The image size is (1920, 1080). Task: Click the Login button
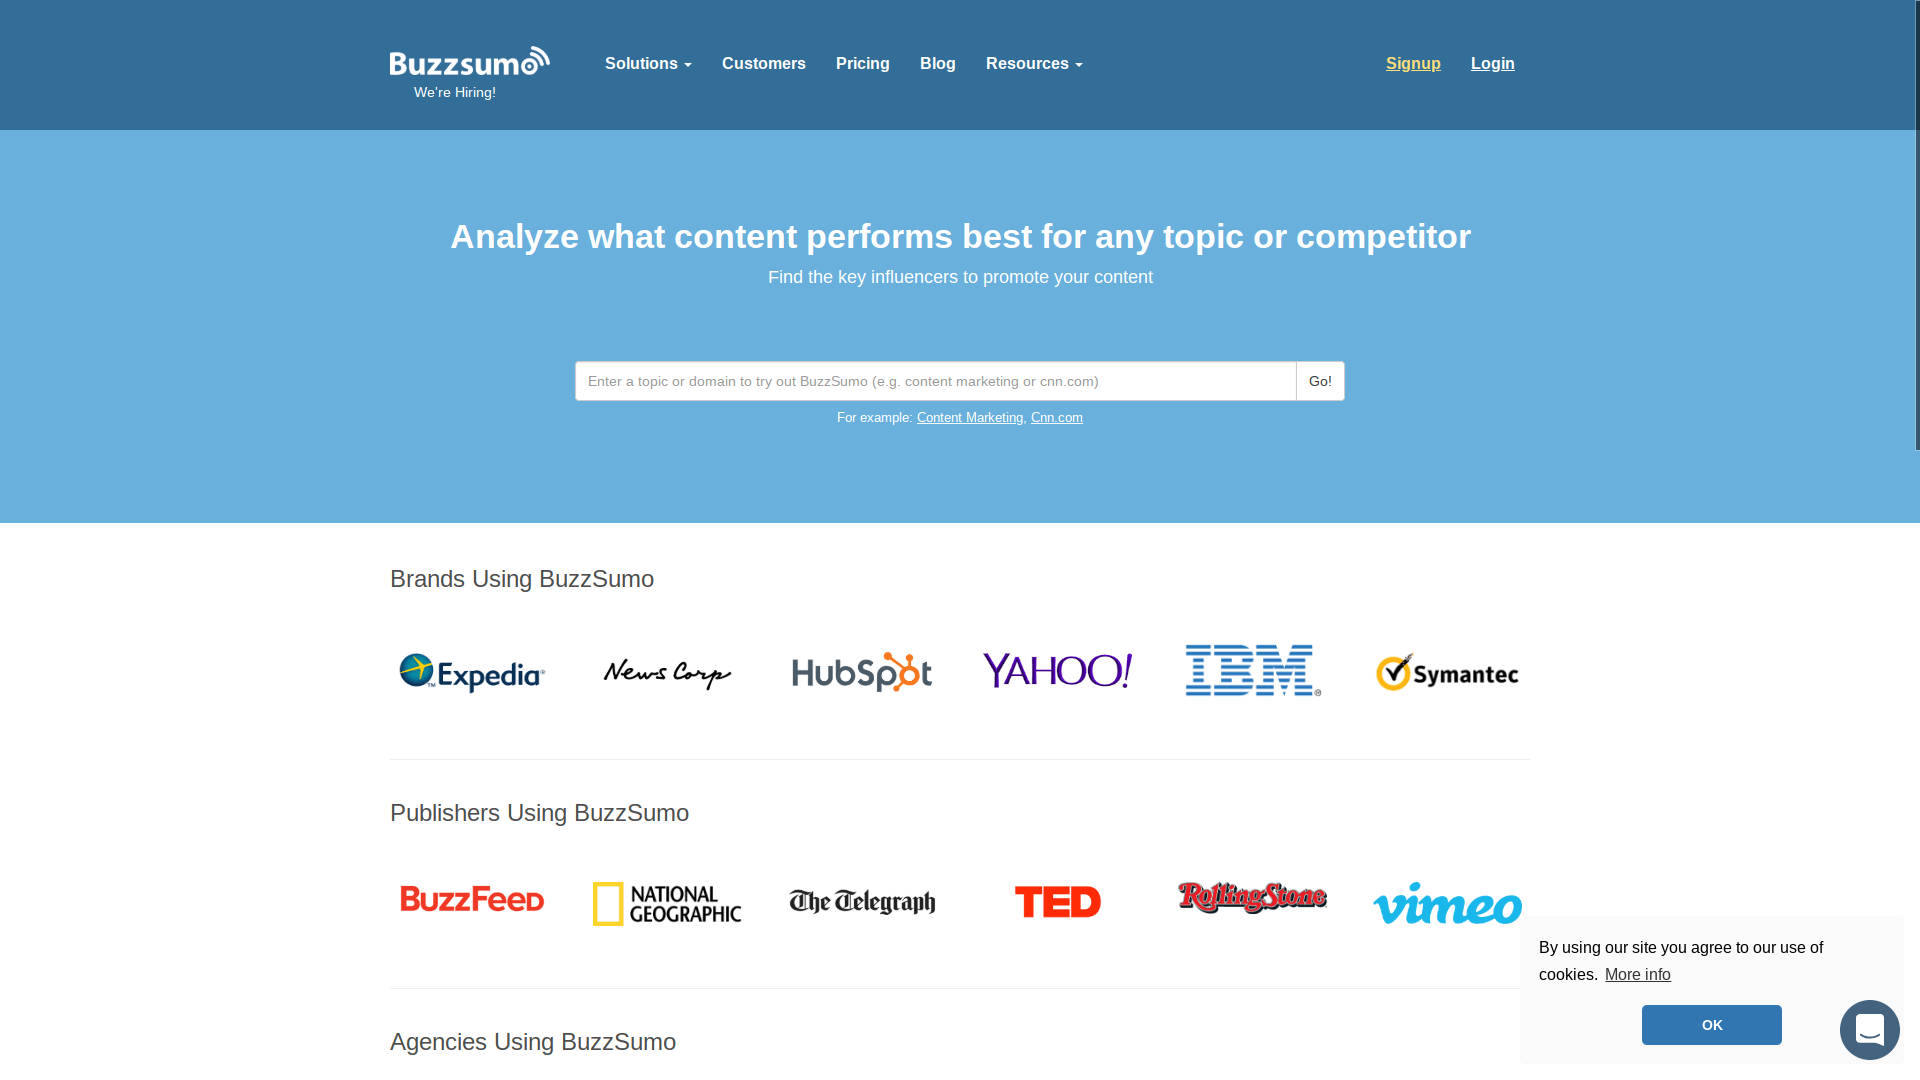tap(1493, 63)
